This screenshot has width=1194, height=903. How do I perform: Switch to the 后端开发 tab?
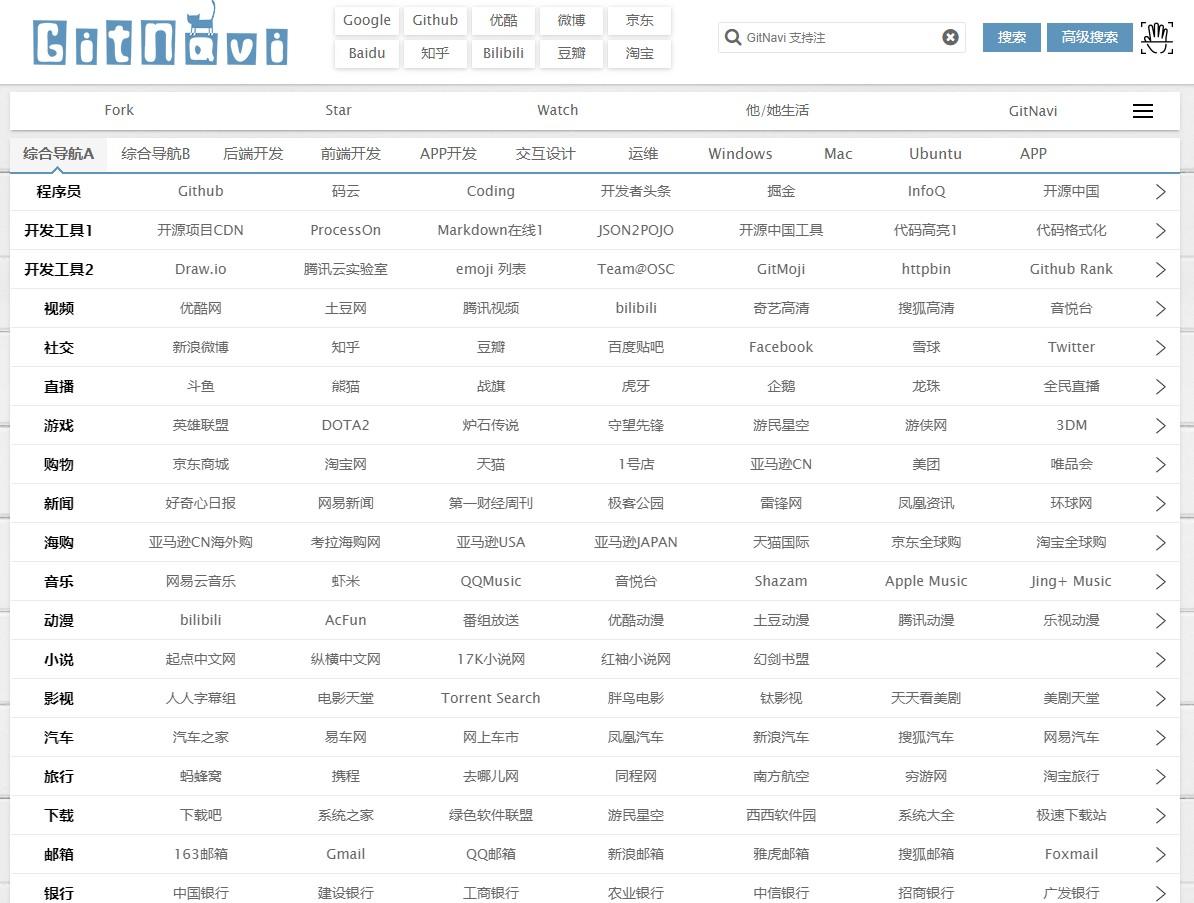coord(253,154)
